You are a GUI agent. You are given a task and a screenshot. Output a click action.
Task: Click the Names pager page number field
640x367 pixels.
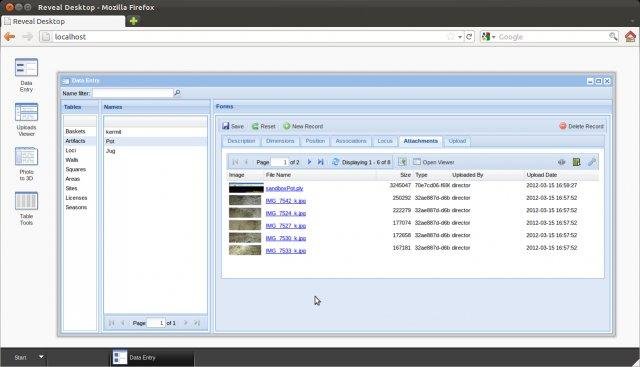pyautogui.click(x=156, y=323)
